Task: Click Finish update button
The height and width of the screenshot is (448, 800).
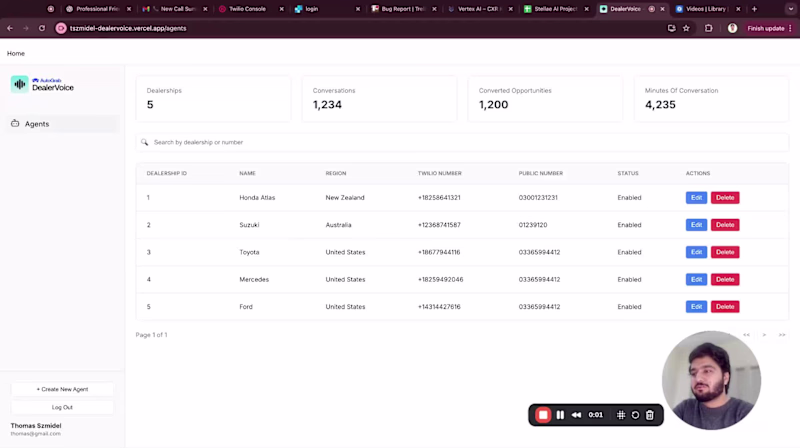Action: tap(766, 29)
